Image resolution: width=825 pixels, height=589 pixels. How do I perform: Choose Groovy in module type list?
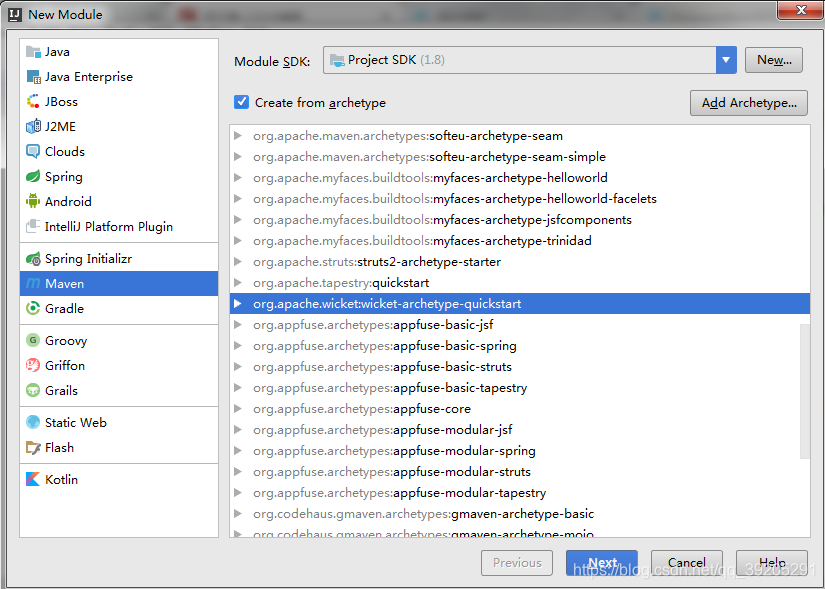(x=119, y=341)
